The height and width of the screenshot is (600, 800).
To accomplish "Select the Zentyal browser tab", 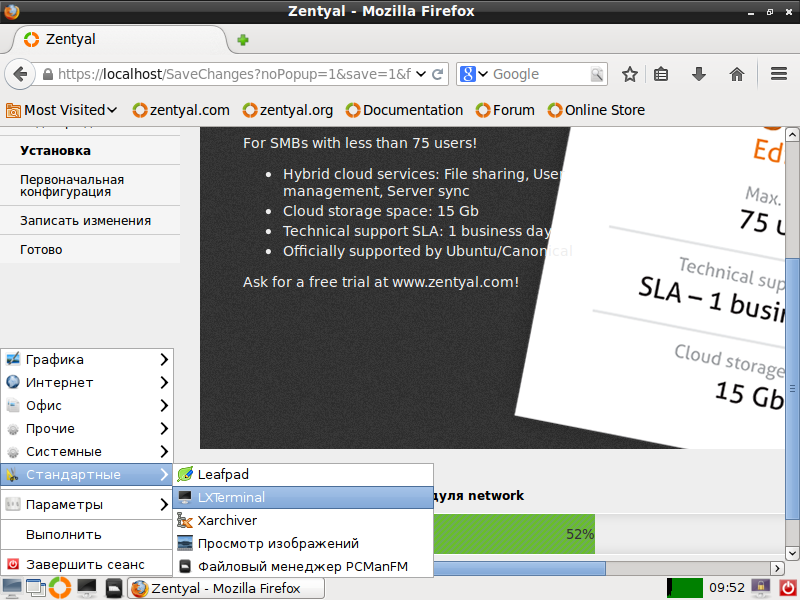I will point(118,39).
